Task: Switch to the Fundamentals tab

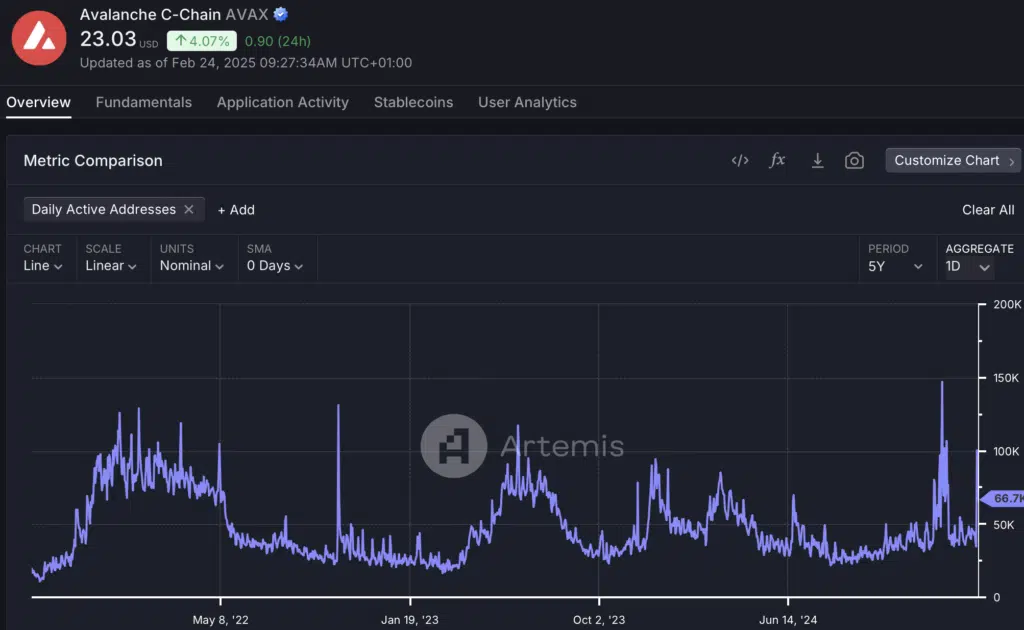Action: pos(144,102)
